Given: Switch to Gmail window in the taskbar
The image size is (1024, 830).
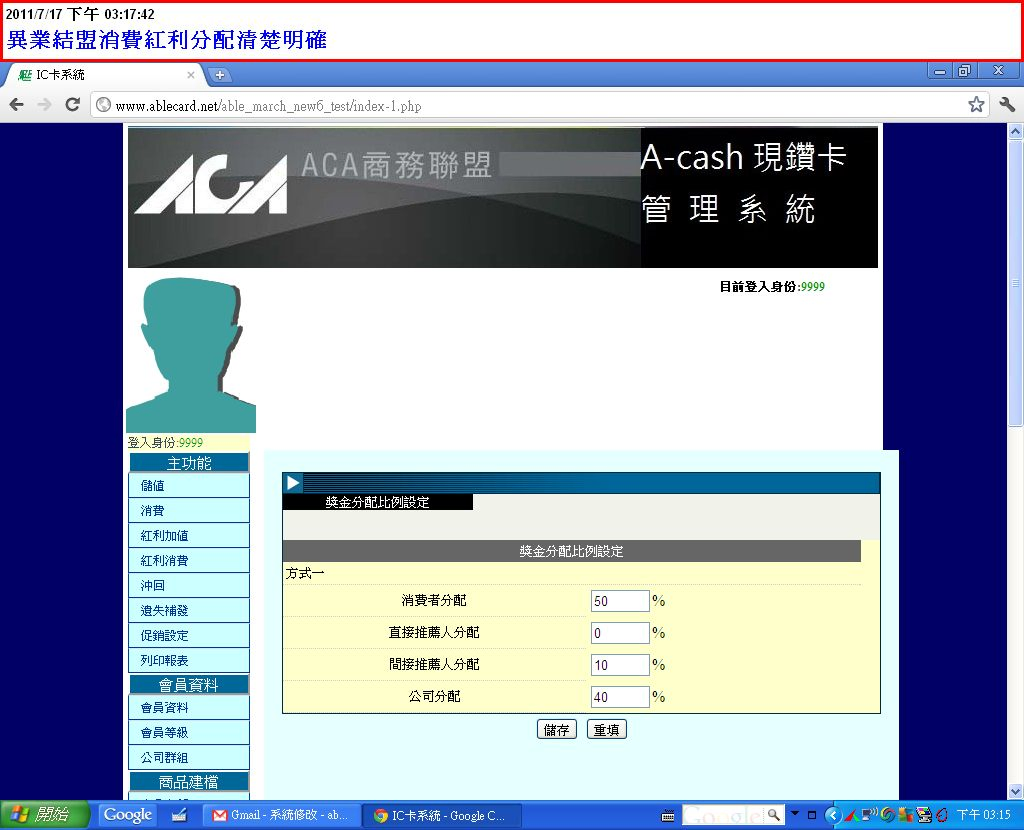Looking at the screenshot, I should tap(279, 815).
